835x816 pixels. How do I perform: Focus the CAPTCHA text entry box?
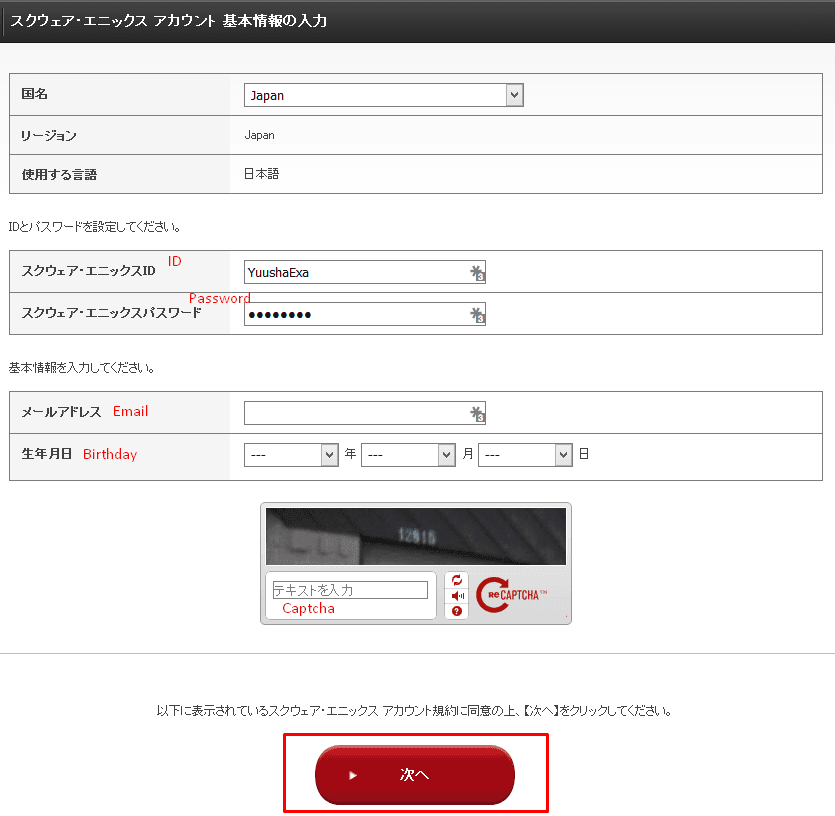point(350,590)
